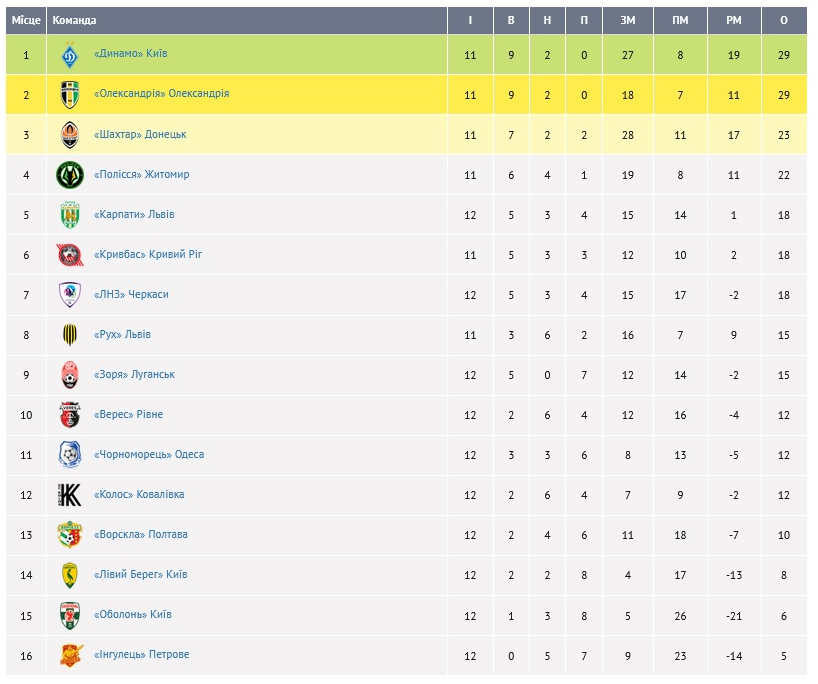Open «Ворскла» Полтава team link
Image resolution: width=818 pixels, height=684 pixels.
pos(140,534)
